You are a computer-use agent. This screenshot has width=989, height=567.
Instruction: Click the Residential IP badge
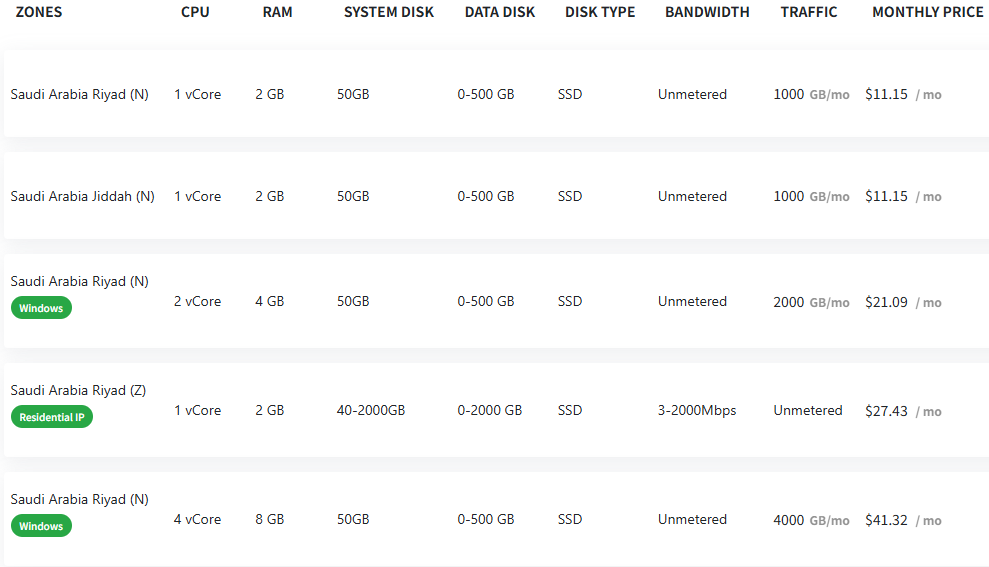(x=52, y=417)
